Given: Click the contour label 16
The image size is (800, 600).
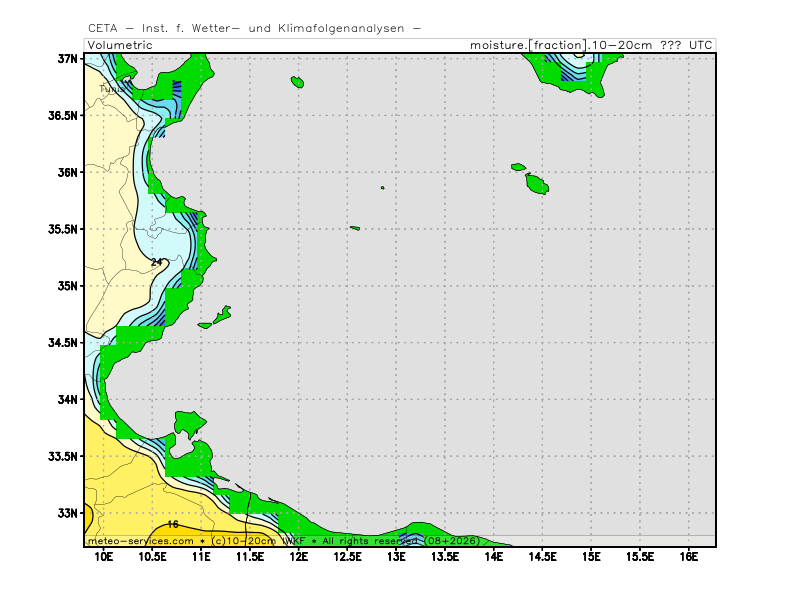Looking at the screenshot, I should pyautogui.click(x=173, y=524).
